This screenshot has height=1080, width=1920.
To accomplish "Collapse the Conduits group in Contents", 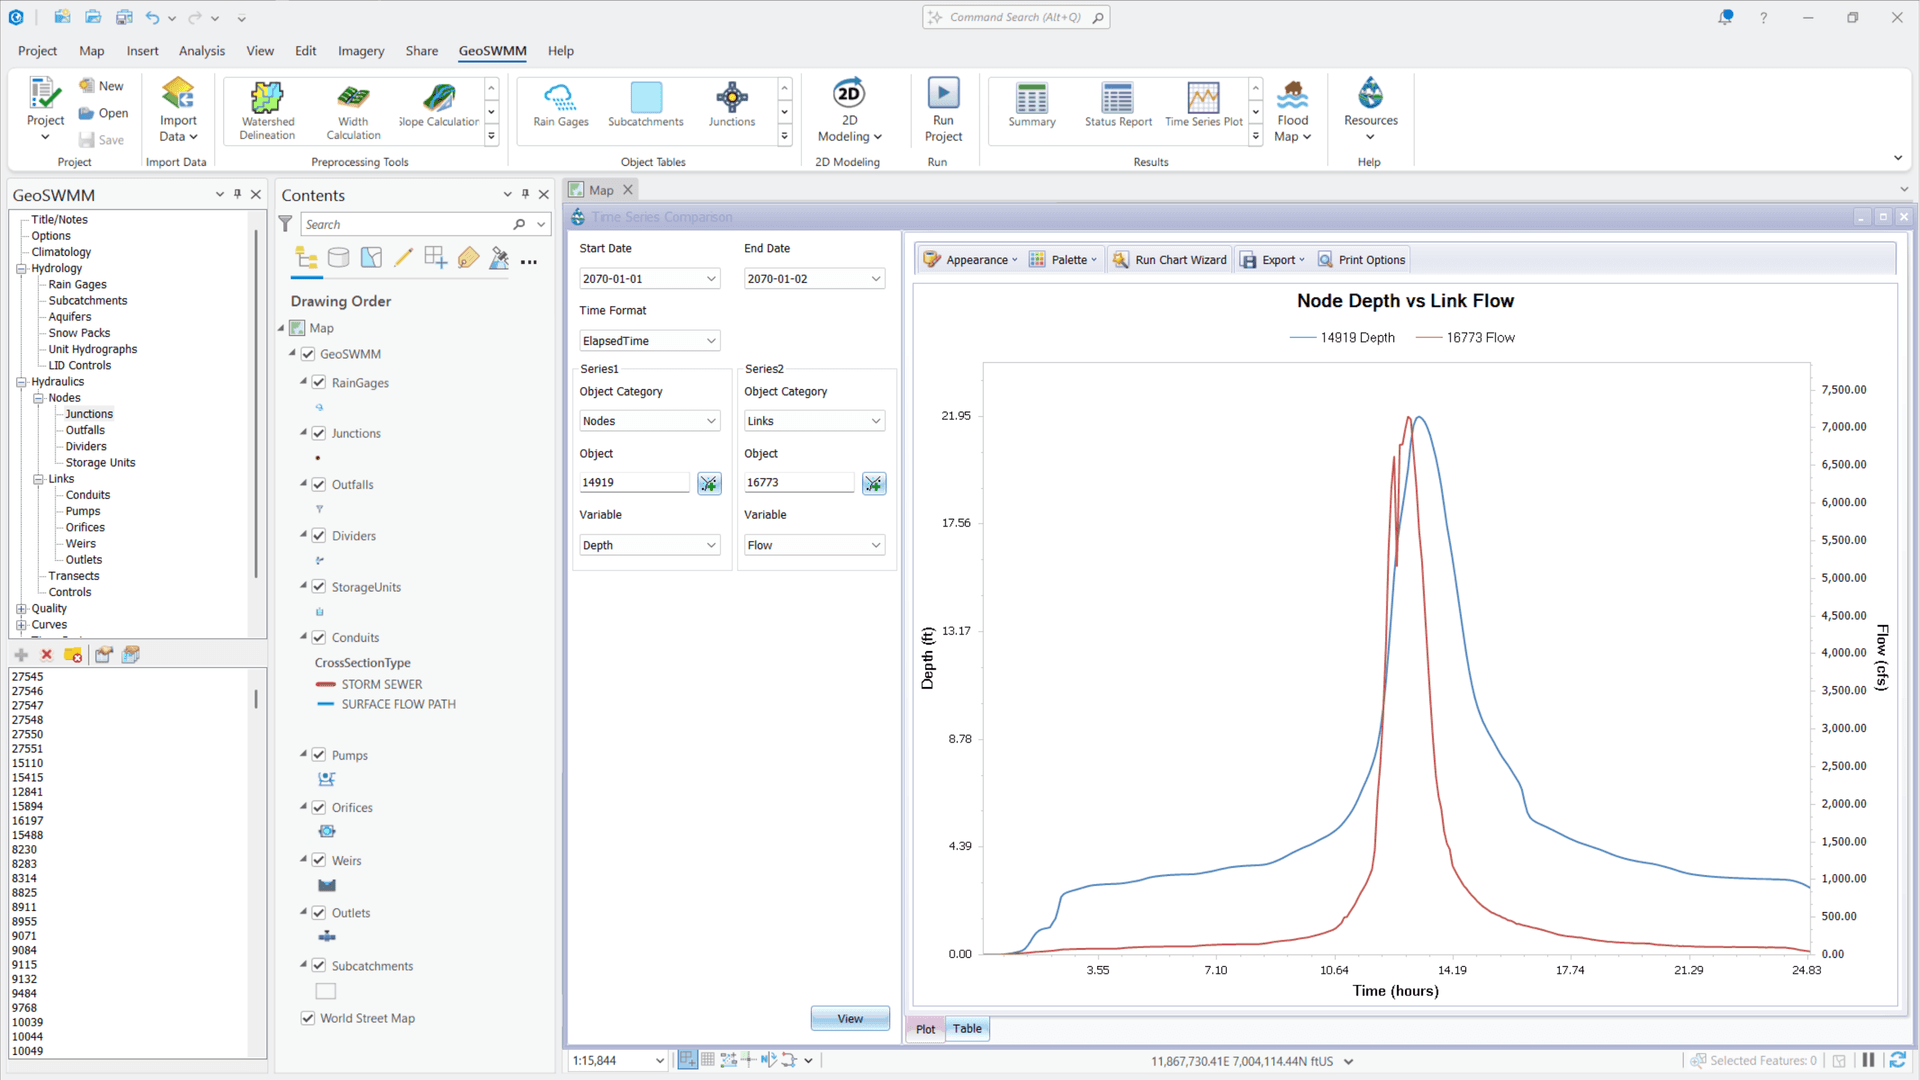I will click(304, 637).
